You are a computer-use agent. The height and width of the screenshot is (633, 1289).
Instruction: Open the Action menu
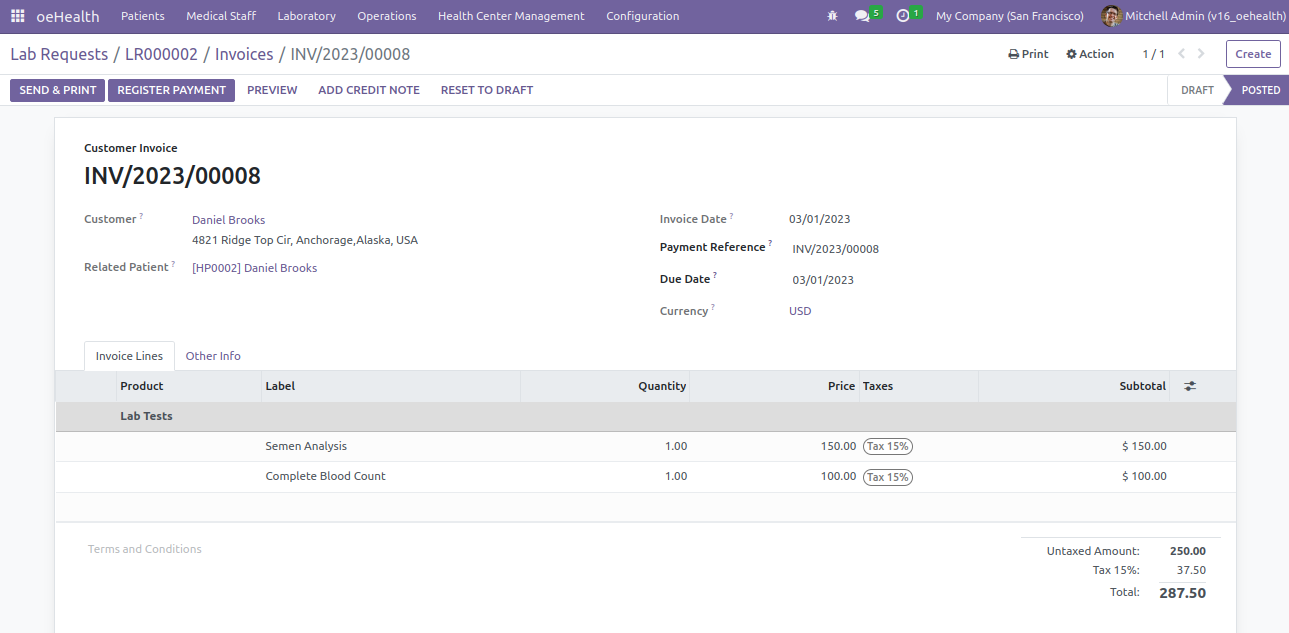(x=1090, y=54)
